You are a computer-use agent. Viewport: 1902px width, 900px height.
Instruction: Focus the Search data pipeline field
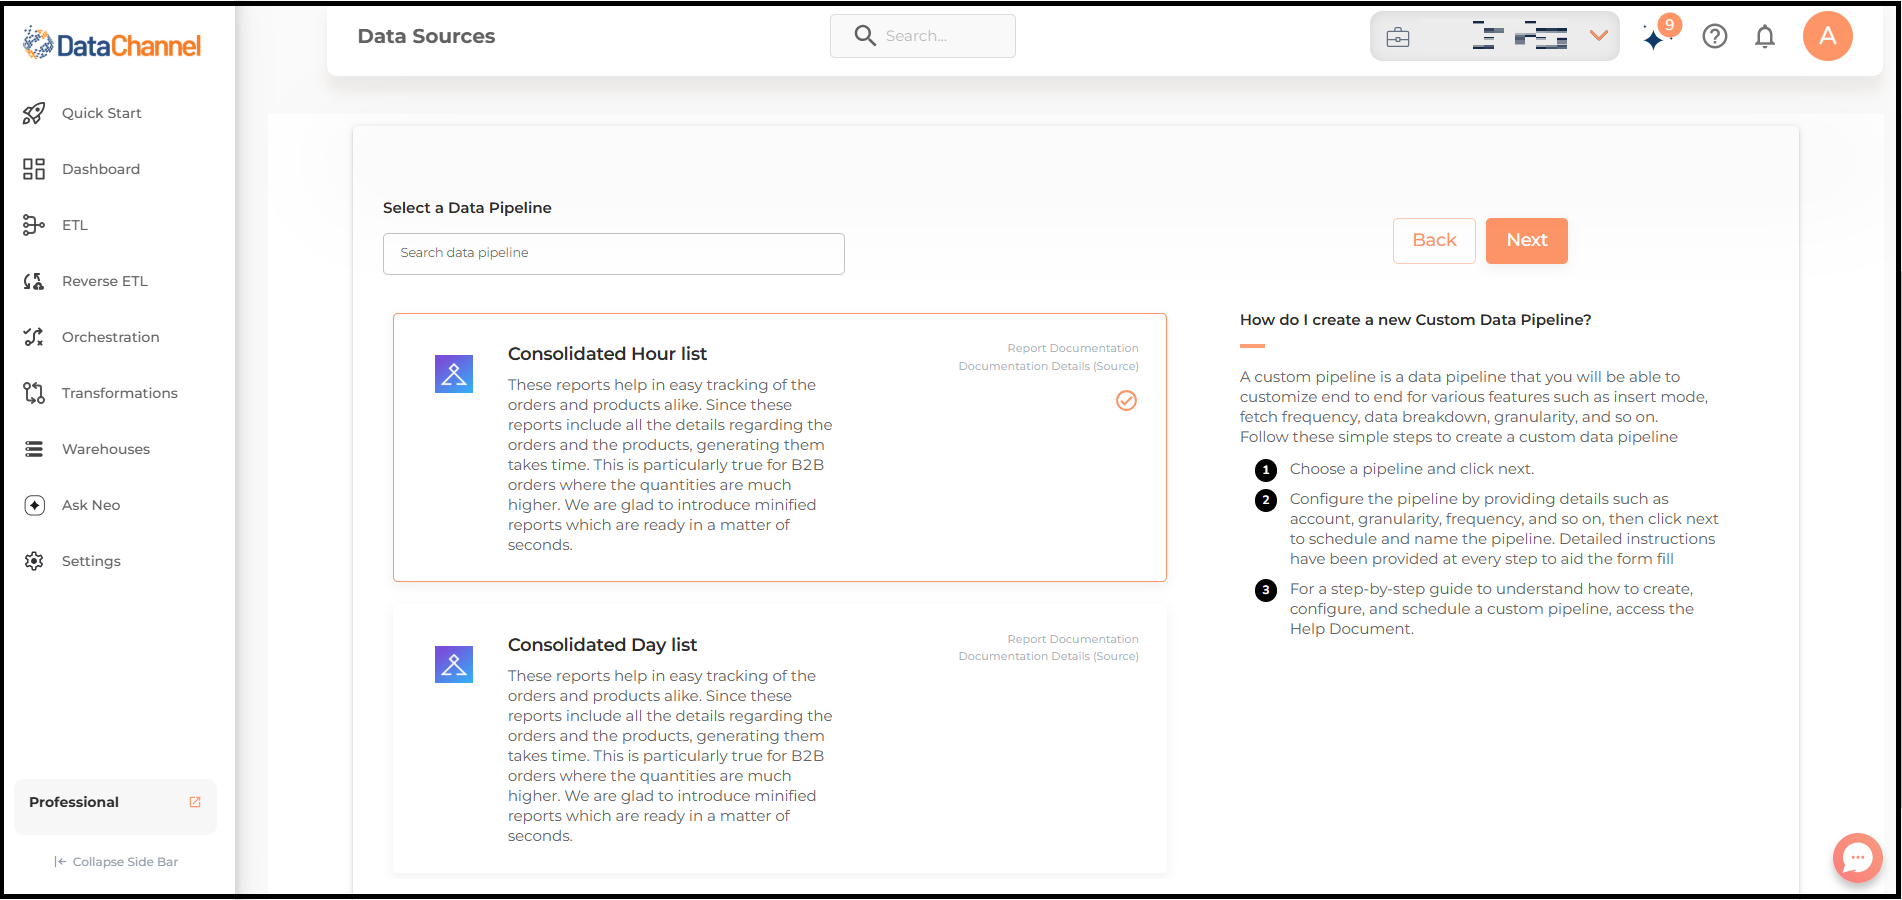(614, 254)
